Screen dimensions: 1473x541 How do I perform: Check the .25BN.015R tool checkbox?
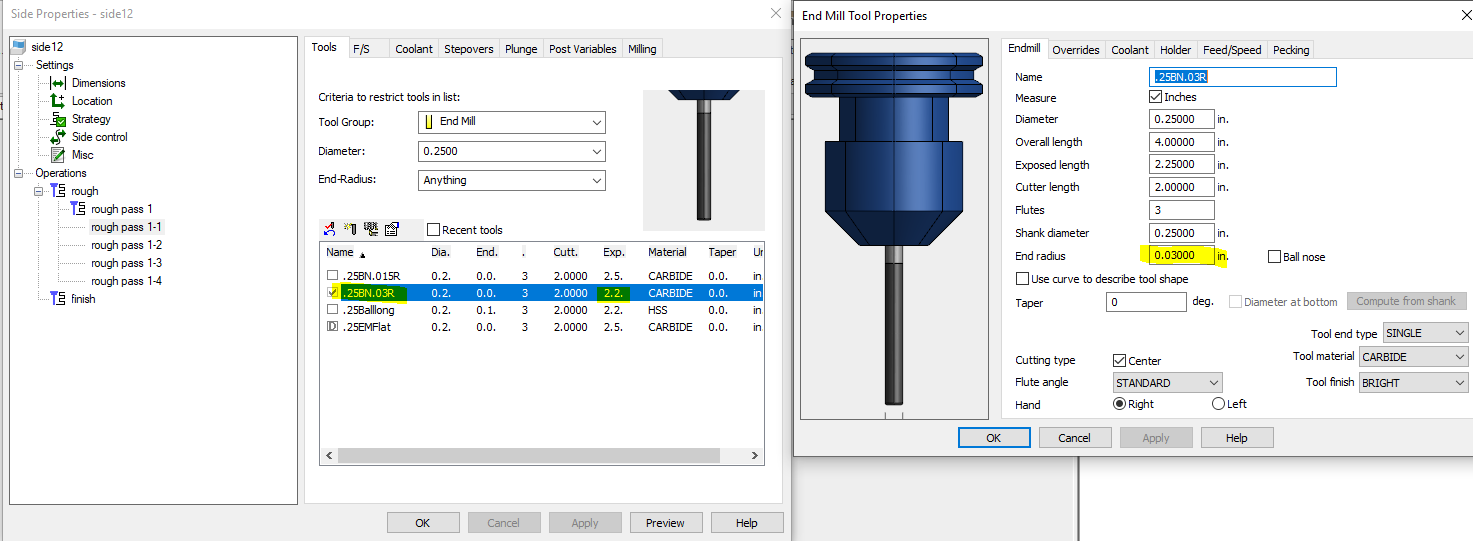click(332, 276)
